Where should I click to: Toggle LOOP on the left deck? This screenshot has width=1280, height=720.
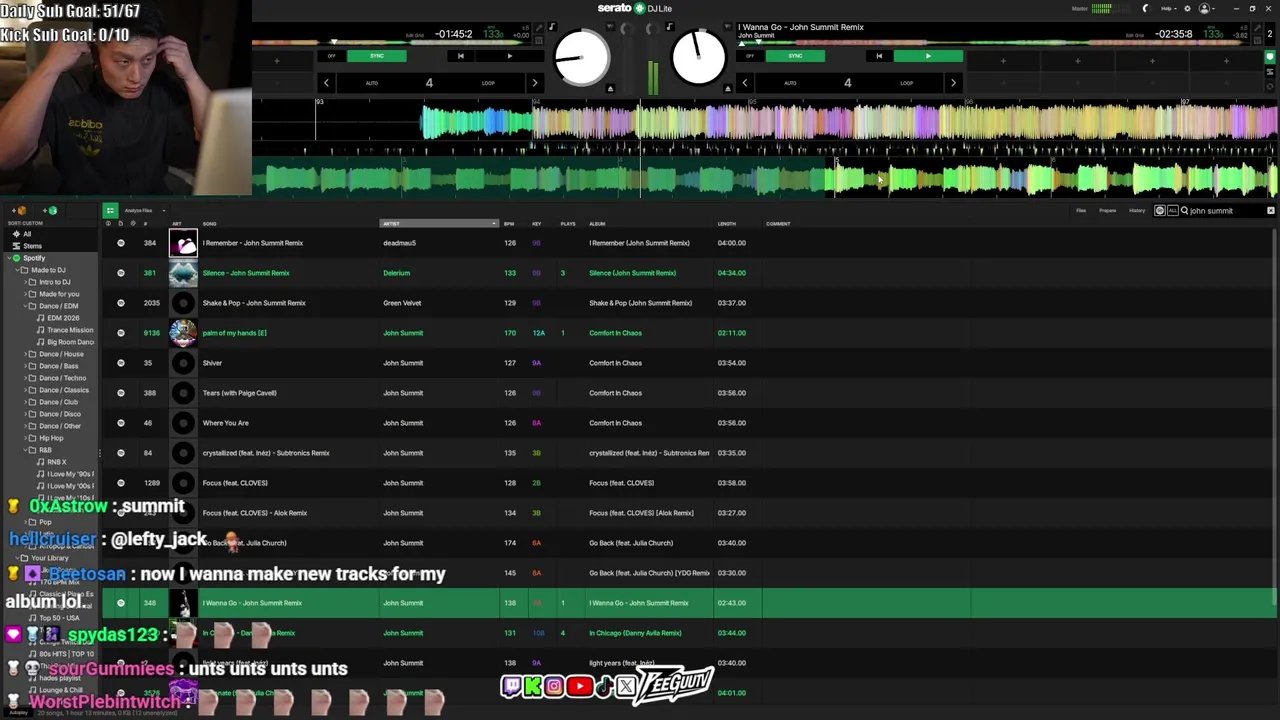click(x=488, y=83)
